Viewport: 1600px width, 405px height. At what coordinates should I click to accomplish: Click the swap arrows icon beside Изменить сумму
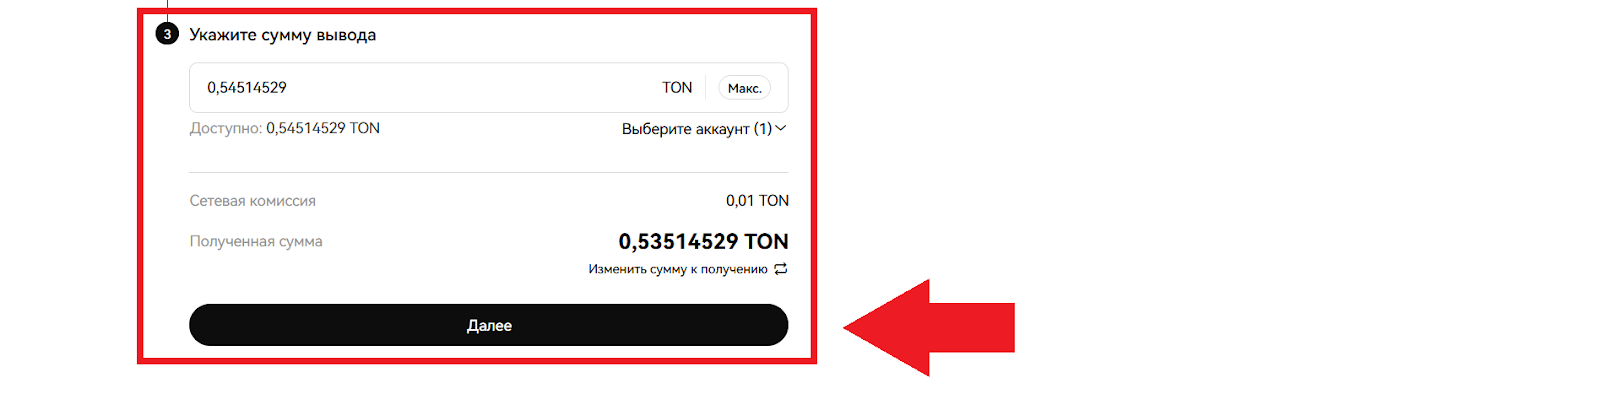(x=781, y=269)
